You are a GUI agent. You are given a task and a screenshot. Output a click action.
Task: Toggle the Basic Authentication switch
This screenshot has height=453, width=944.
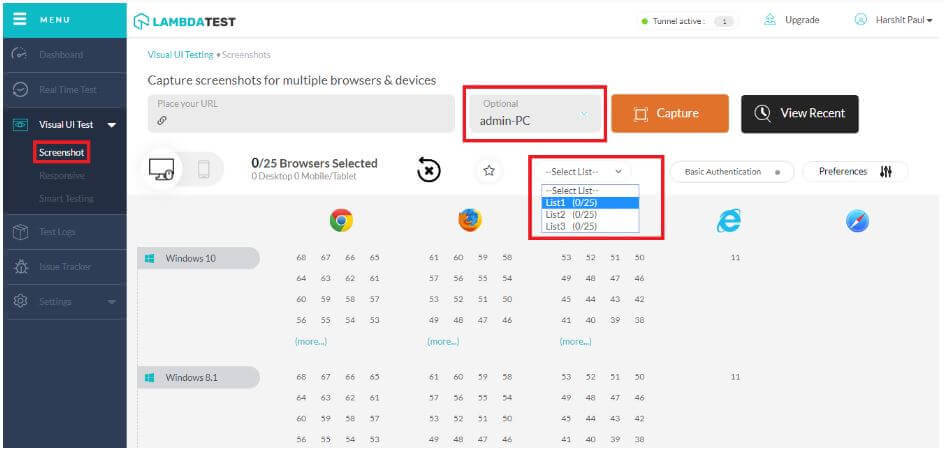tap(777, 172)
